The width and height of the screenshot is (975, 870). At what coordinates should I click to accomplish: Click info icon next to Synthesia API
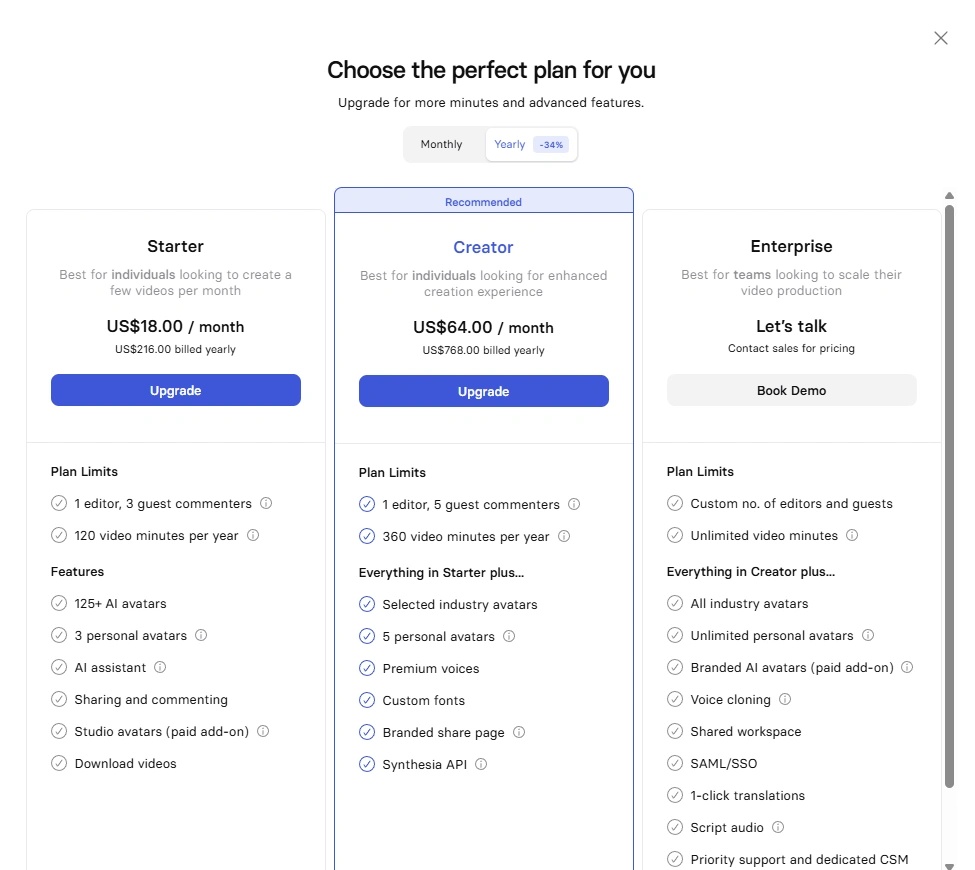481,764
